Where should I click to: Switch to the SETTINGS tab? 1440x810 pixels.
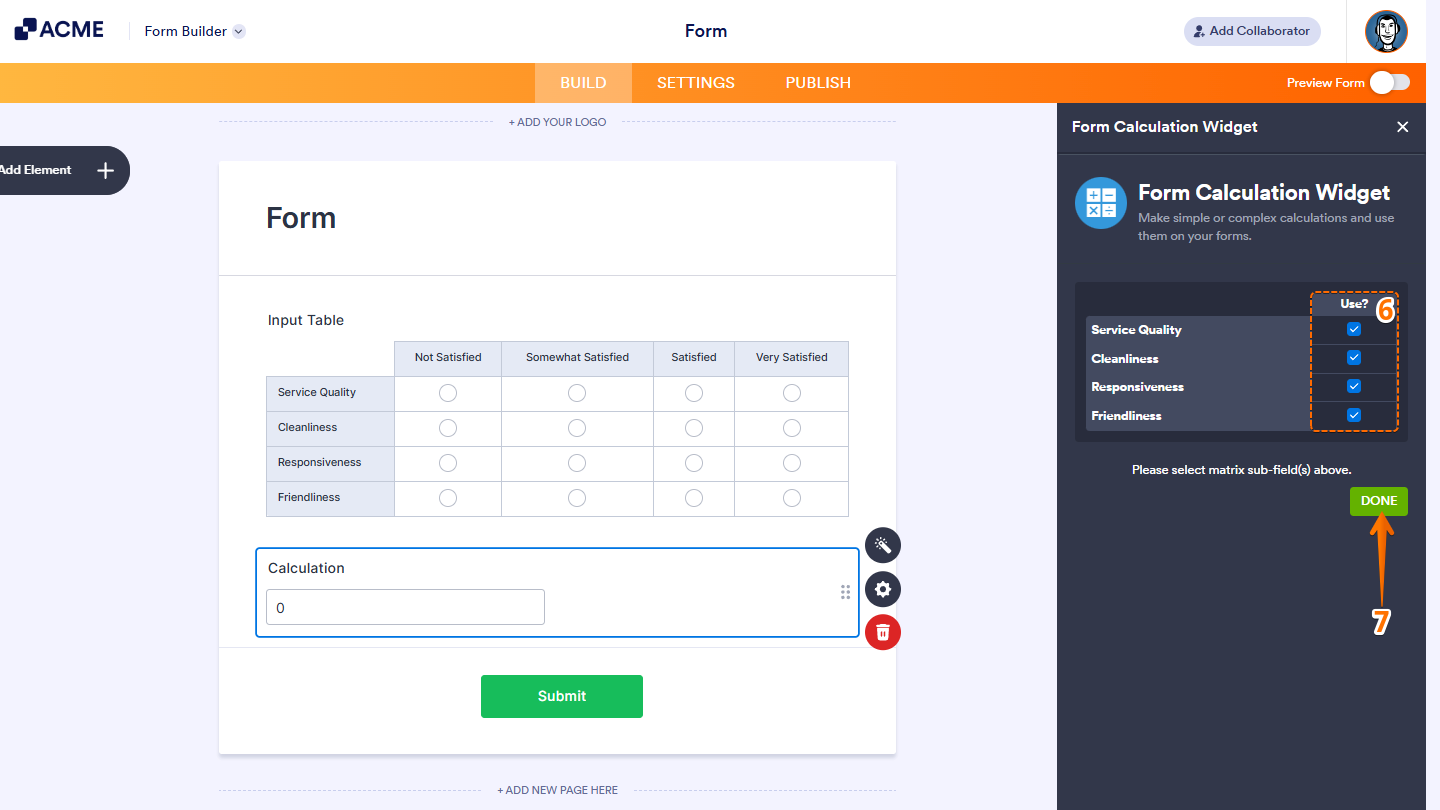click(695, 82)
